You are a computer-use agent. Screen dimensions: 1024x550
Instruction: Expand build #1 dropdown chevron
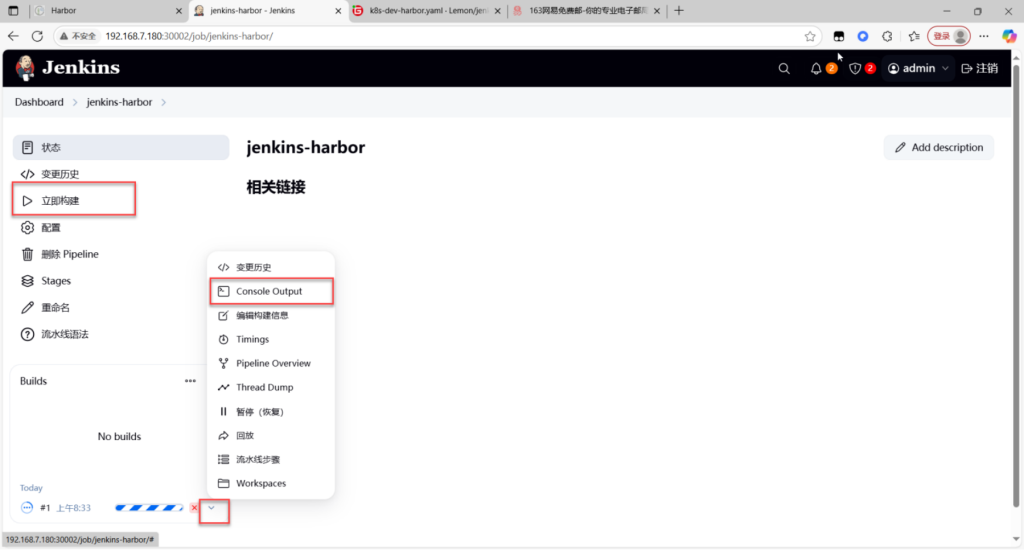coord(212,508)
